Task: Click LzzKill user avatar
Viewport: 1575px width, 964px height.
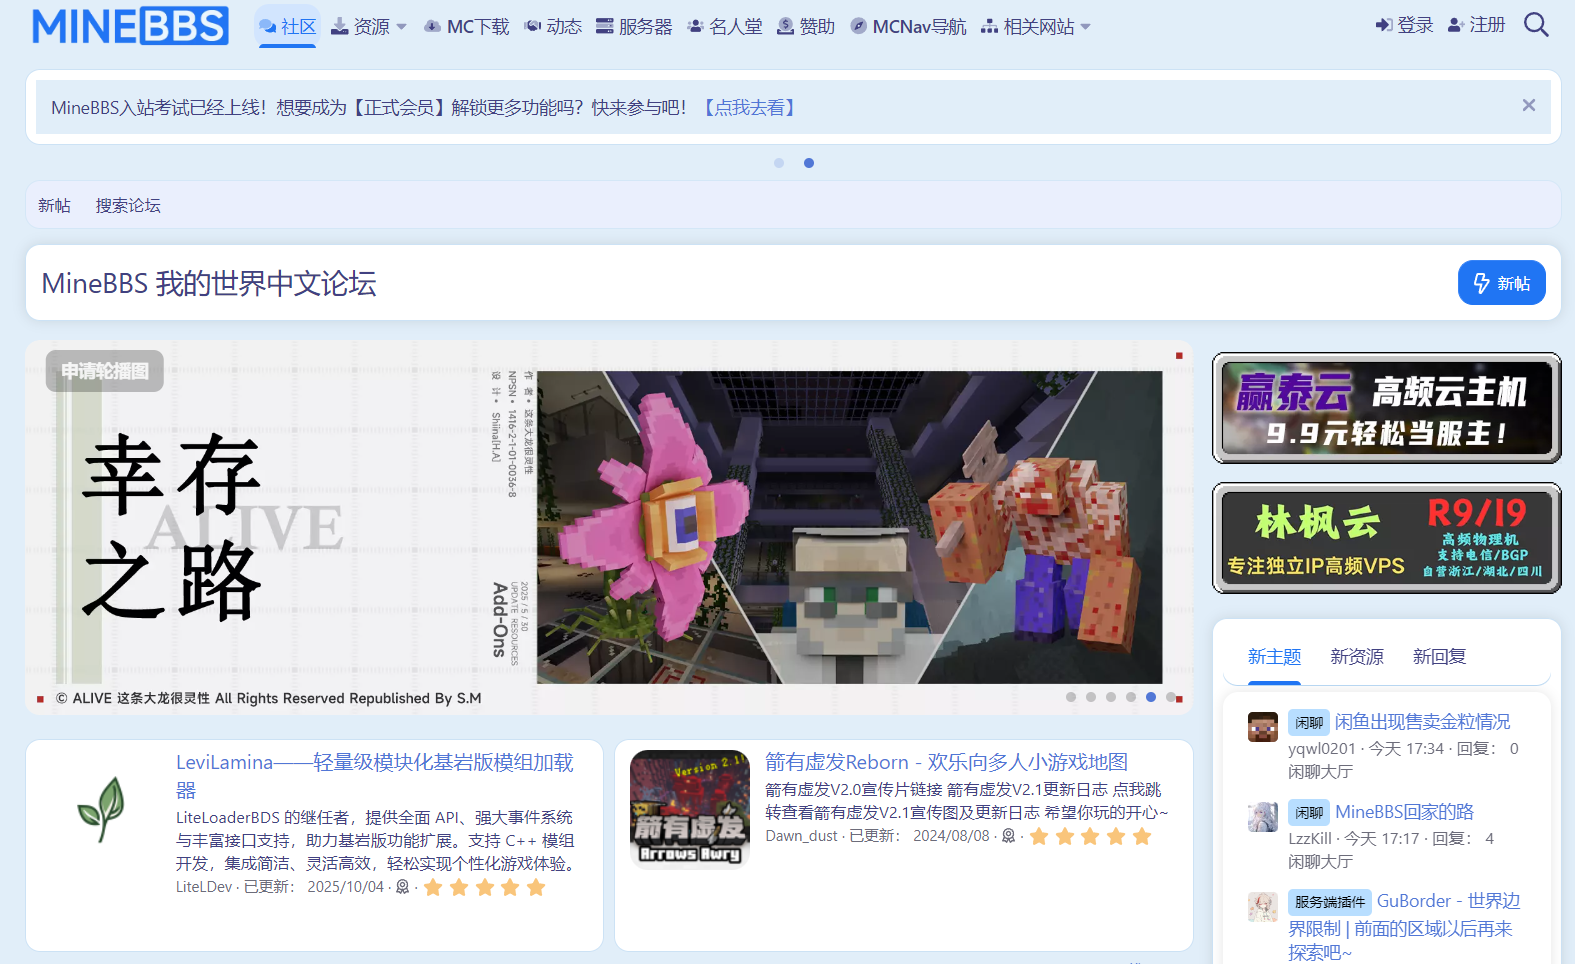Action: point(1263,817)
